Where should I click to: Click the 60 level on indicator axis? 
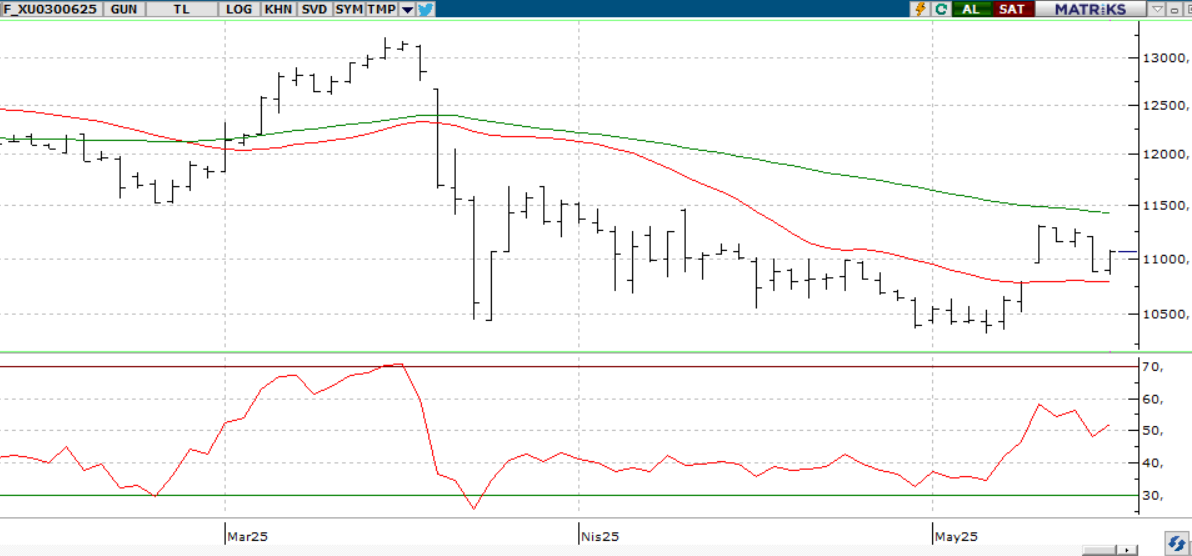tap(1154, 400)
